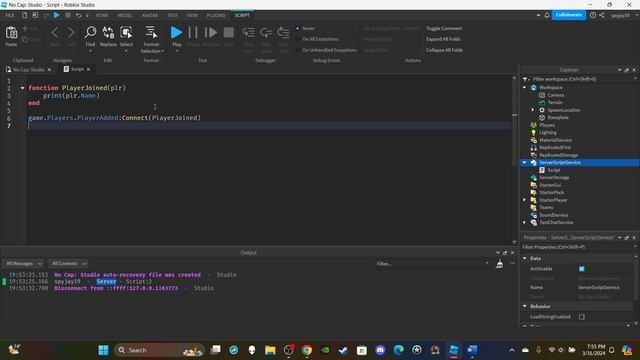Click the Undo icon in quick-access bar
Screen dimensions: 640x360
pyautogui.click(x=78, y=15)
